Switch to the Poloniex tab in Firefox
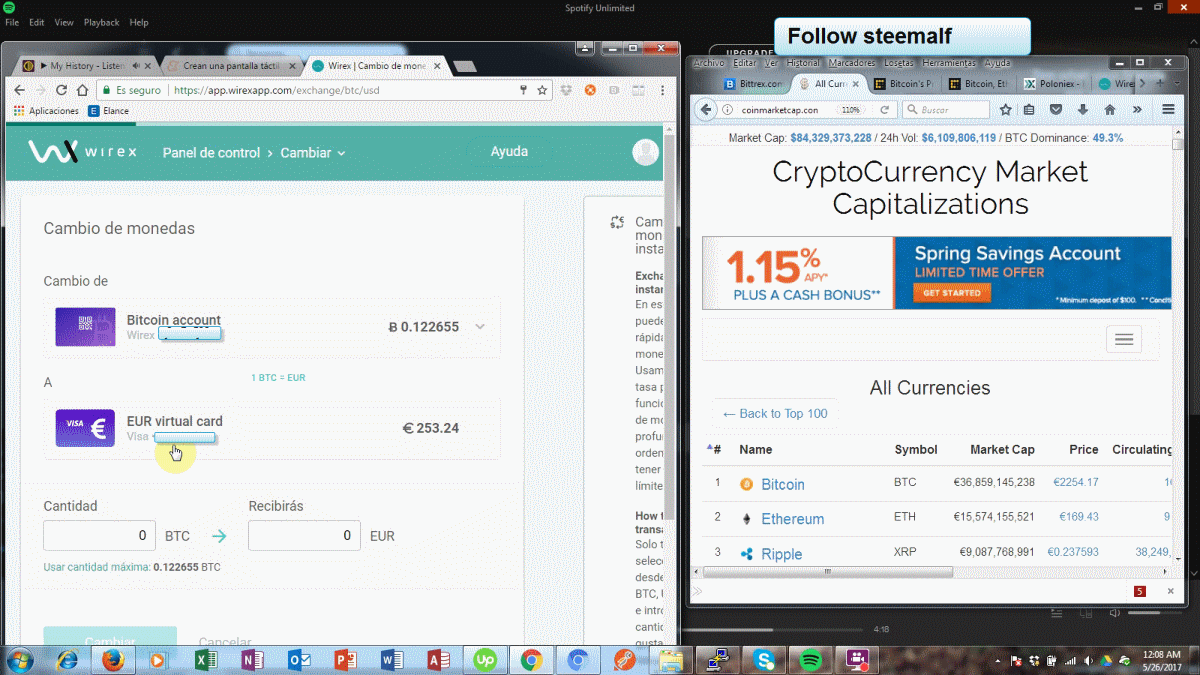1200x675 pixels. pos(1055,84)
